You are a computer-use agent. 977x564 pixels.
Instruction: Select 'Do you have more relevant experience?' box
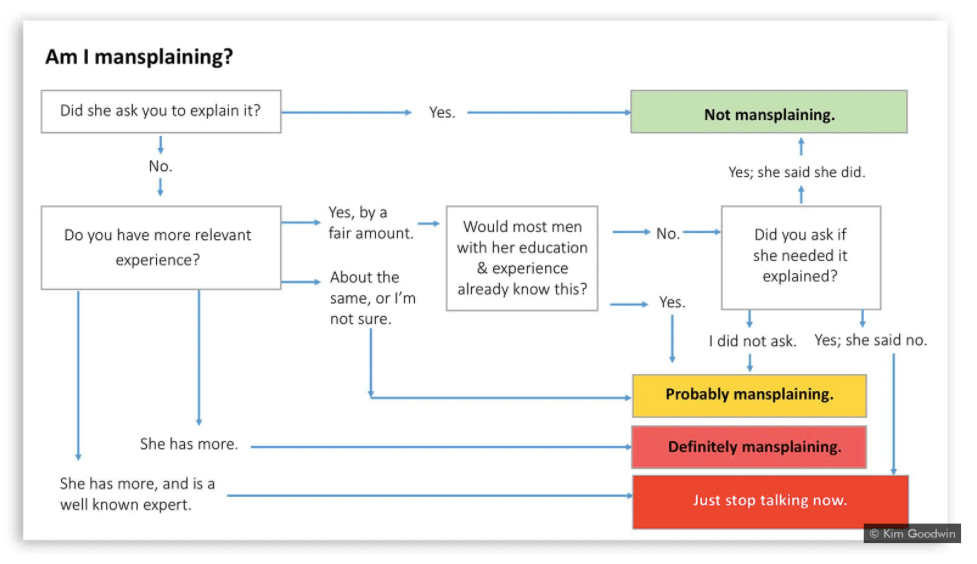160,247
